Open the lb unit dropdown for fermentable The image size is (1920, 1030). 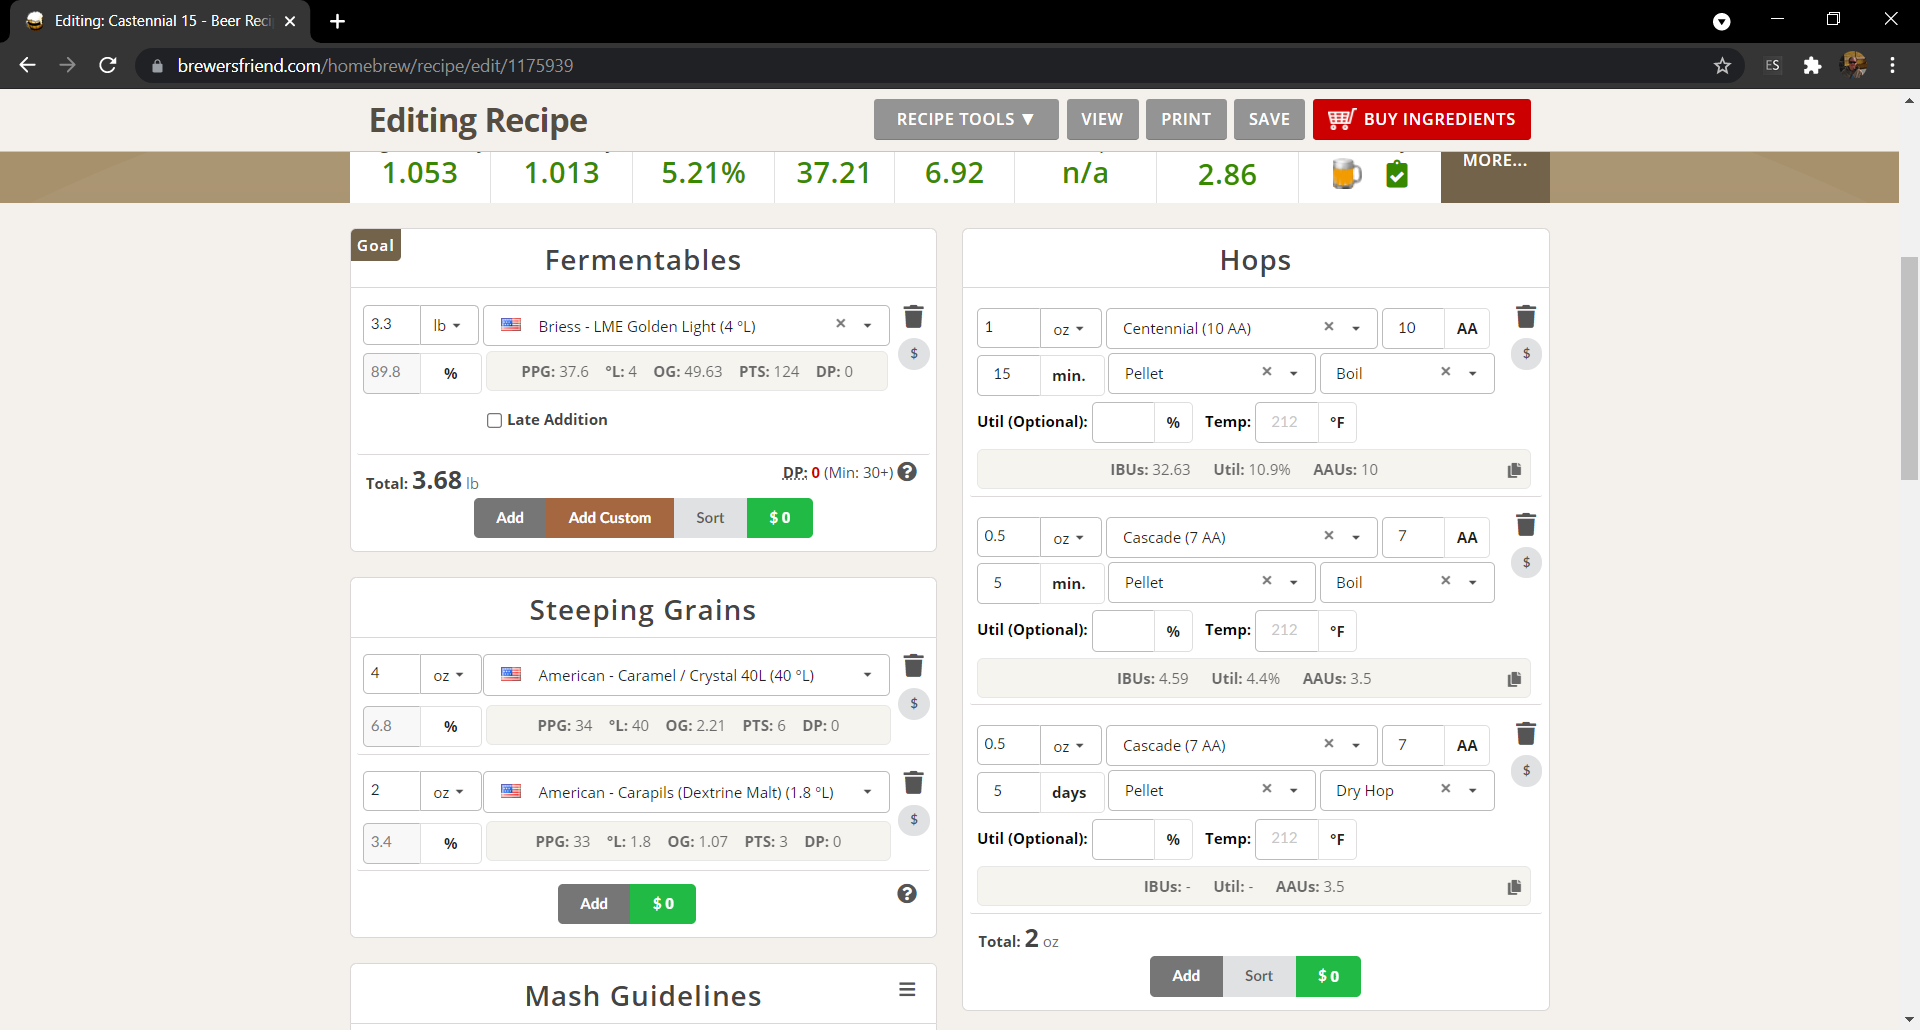click(x=448, y=326)
